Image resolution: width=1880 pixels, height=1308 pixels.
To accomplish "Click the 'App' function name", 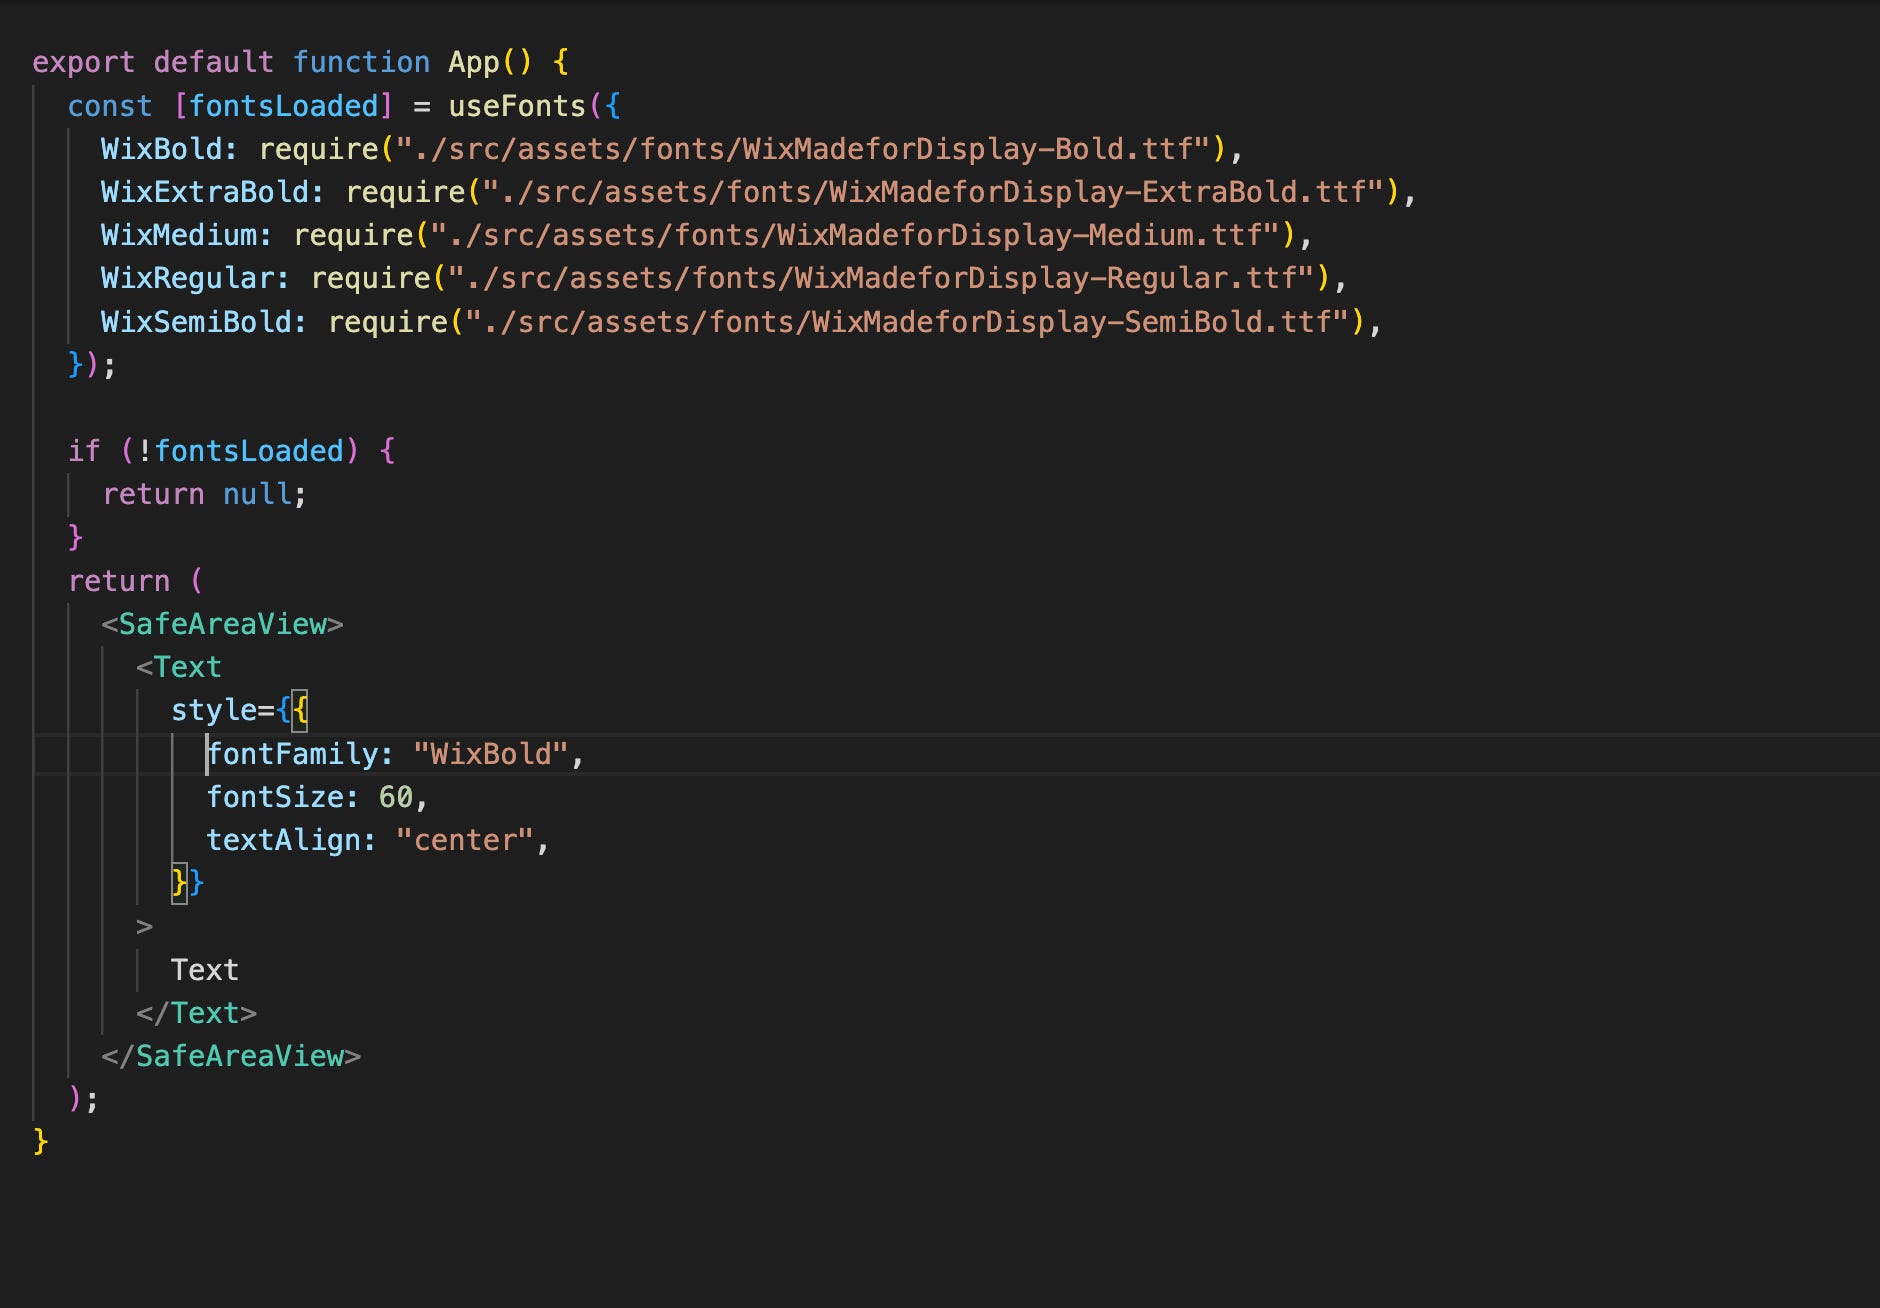I will point(473,62).
